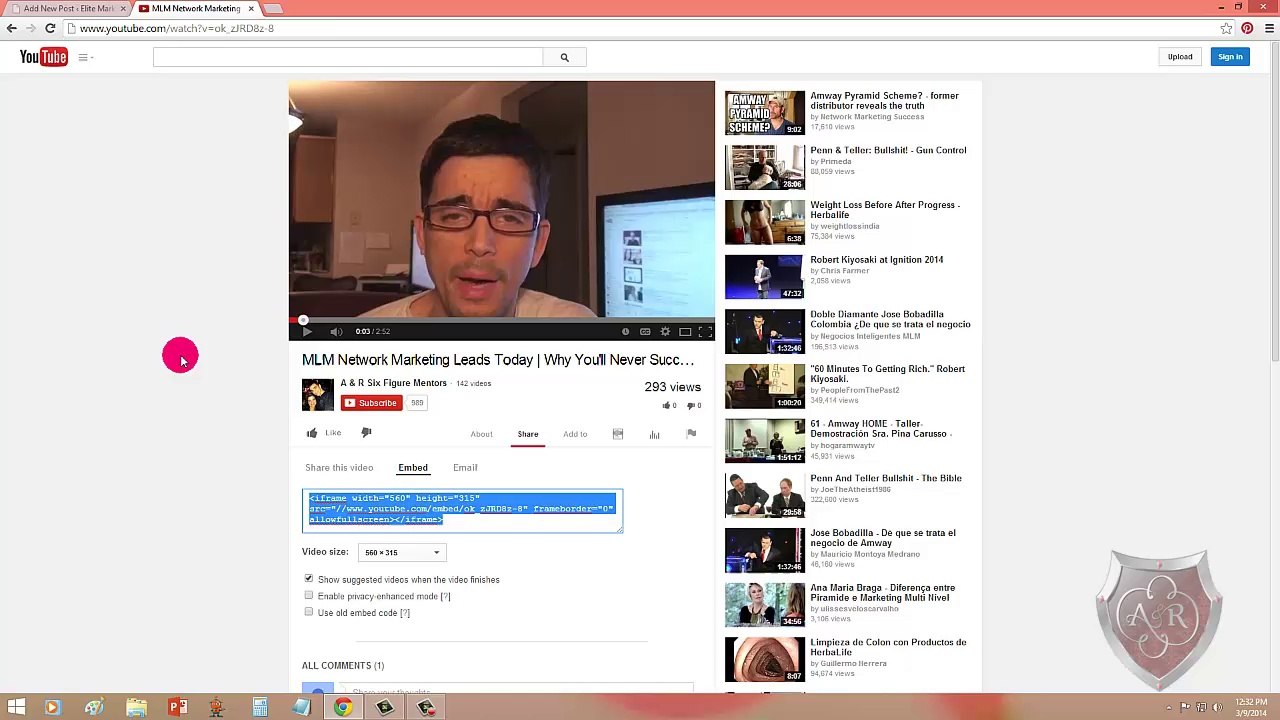The height and width of the screenshot is (720, 1280).
Task: Select the Embed tab
Action: pyautogui.click(x=413, y=468)
